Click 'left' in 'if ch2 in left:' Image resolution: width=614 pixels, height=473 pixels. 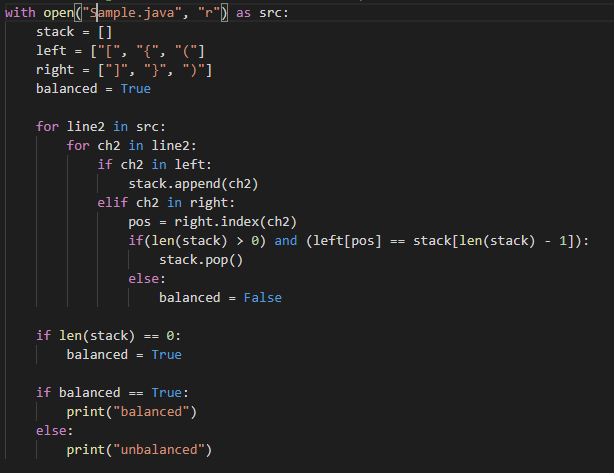190,165
